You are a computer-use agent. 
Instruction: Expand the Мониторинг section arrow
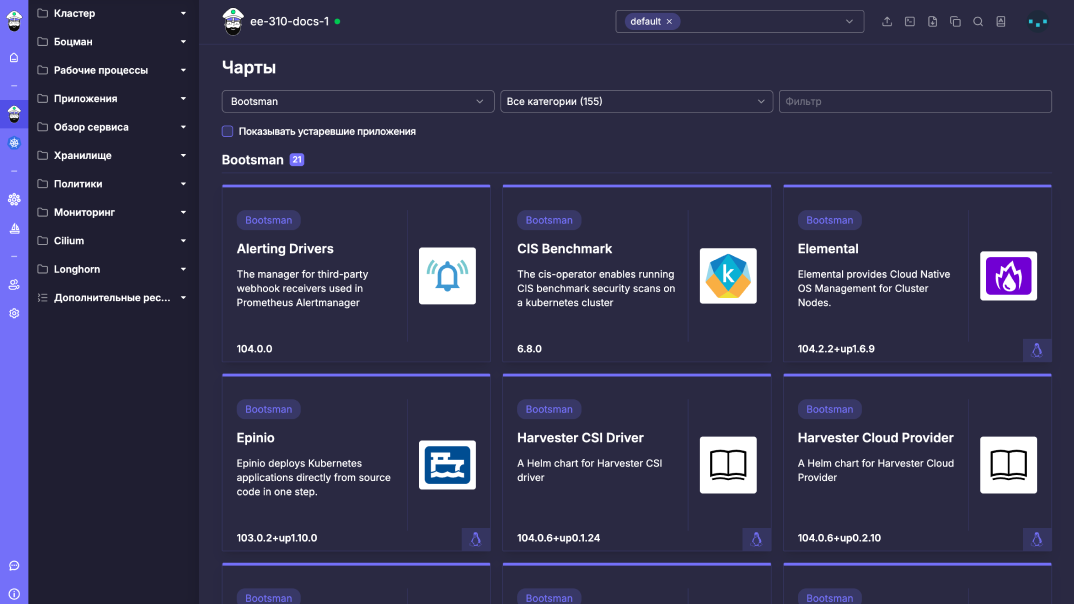click(183, 212)
